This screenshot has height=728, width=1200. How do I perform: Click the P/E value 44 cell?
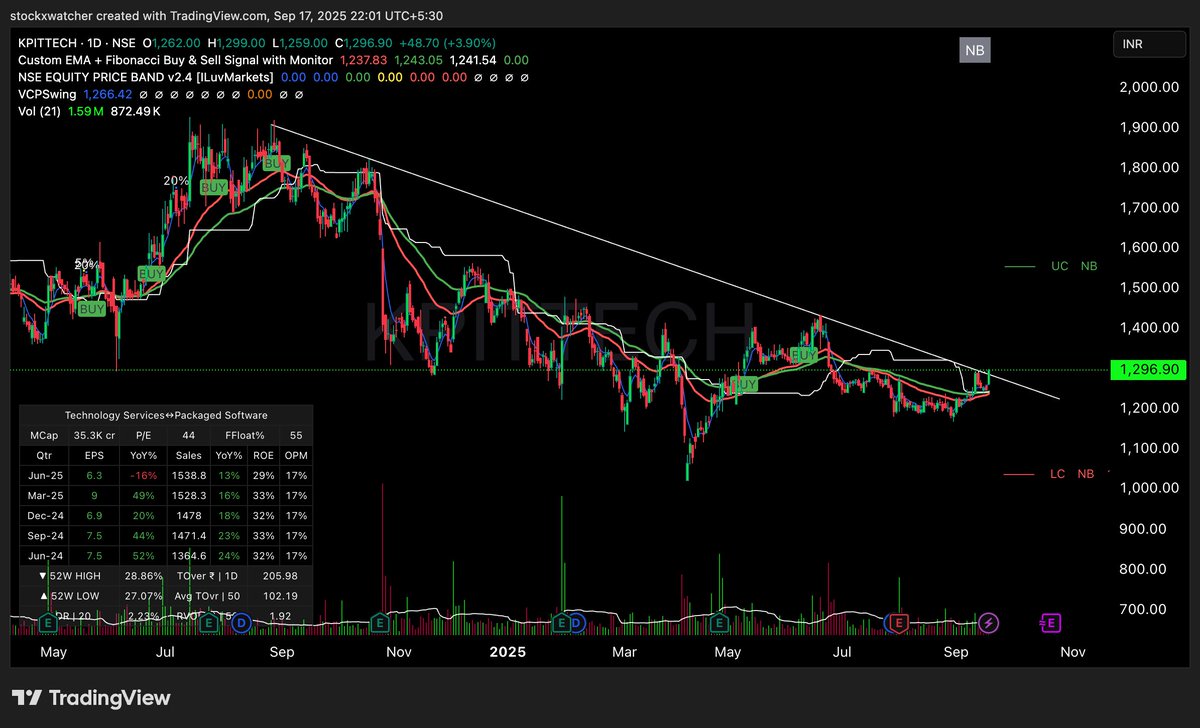click(188, 435)
